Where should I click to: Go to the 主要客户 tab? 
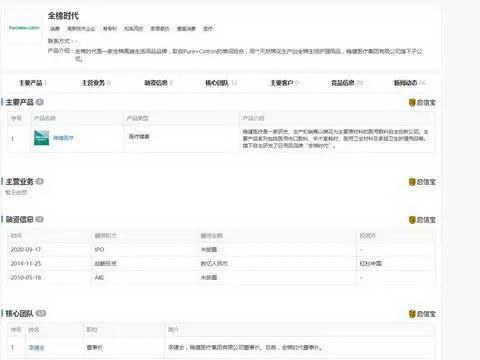point(284,83)
